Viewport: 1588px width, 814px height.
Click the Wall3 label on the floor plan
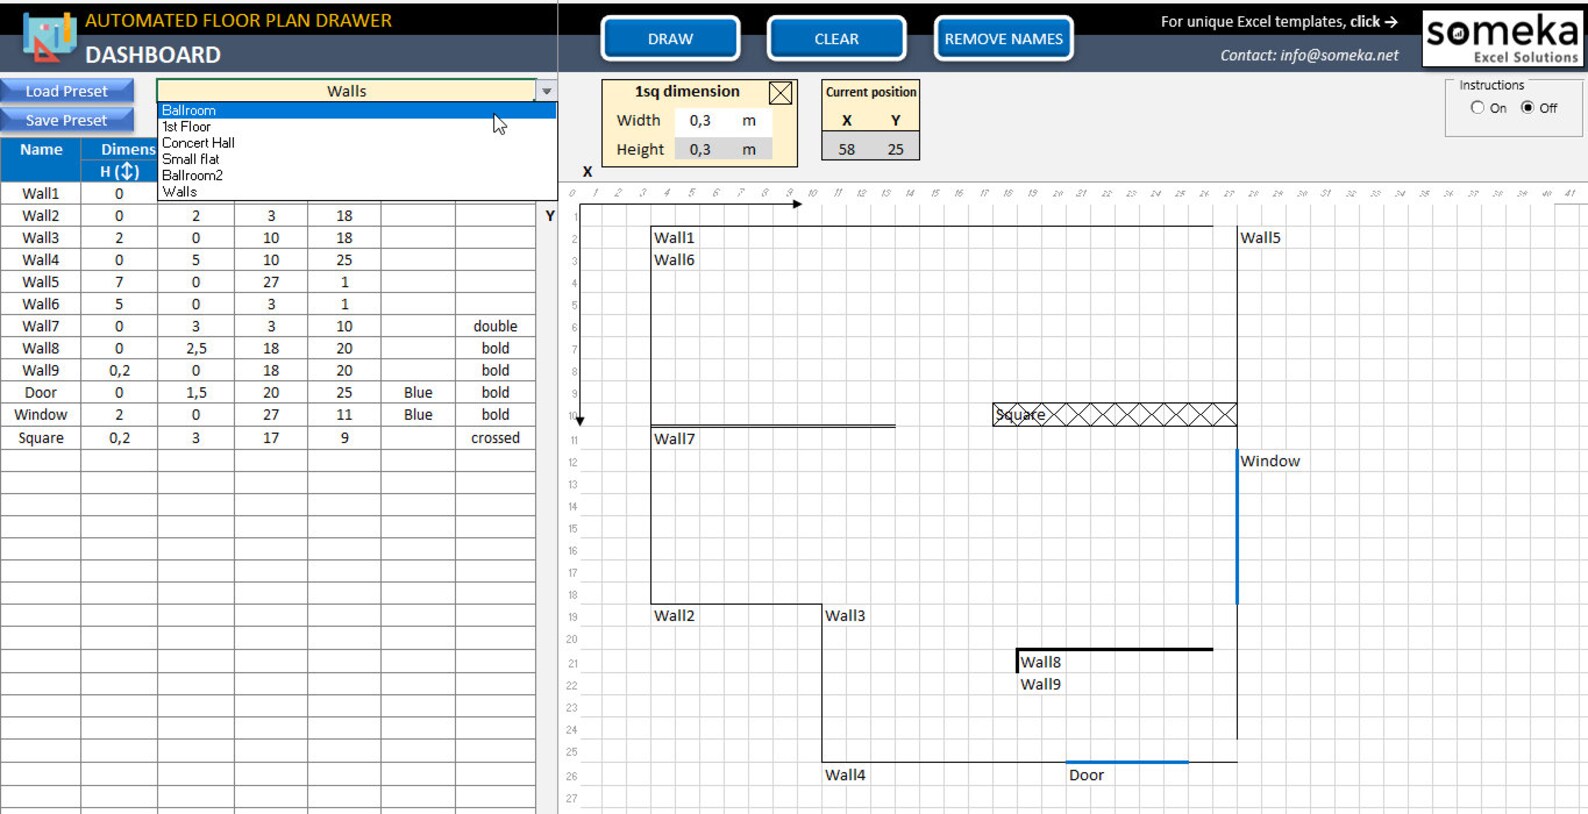(x=845, y=616)
